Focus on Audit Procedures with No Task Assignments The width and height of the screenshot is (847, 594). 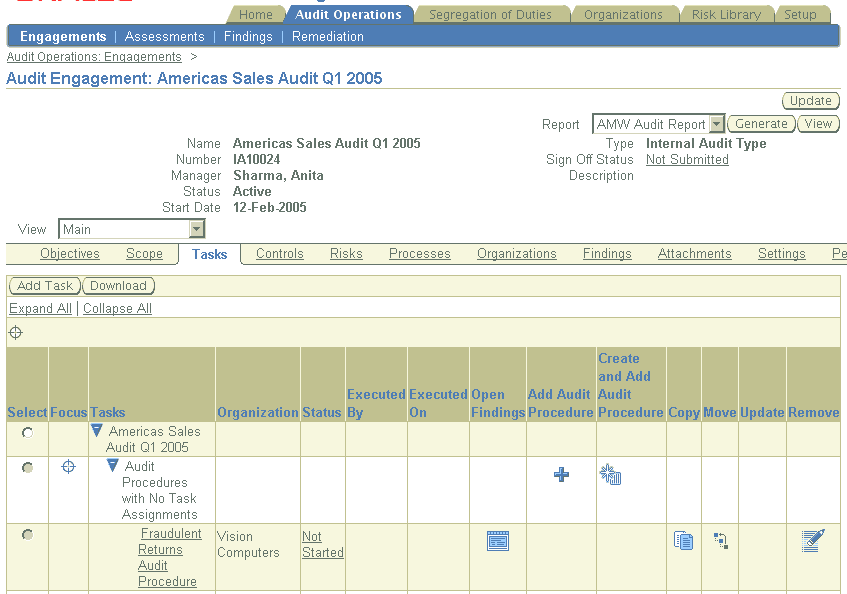68,467
